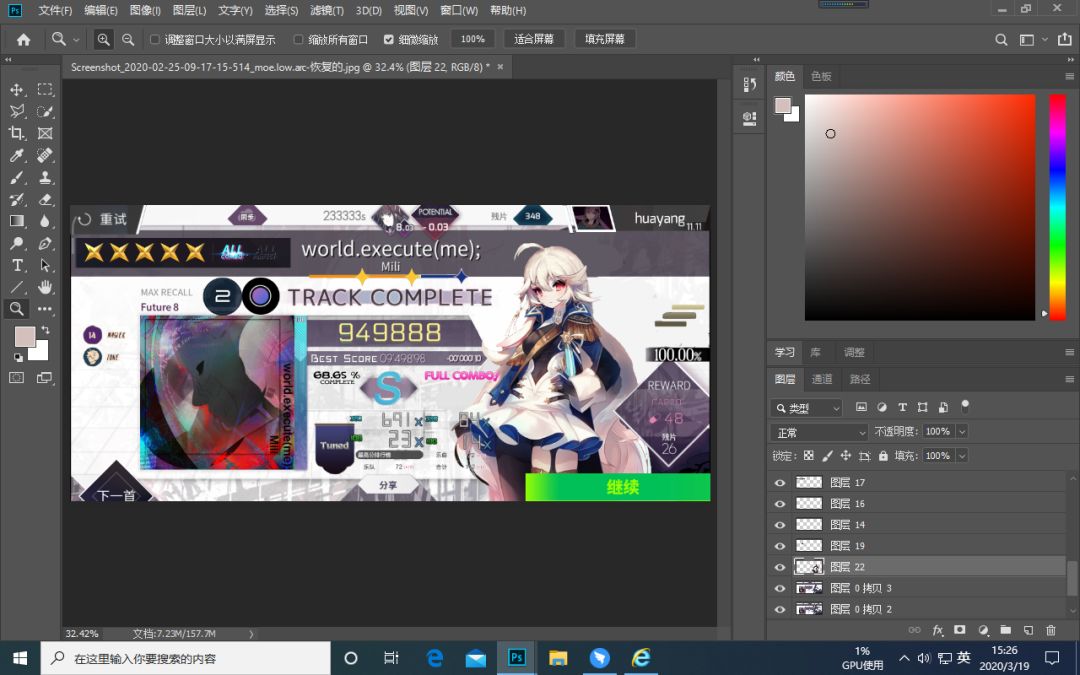The width and height of the screenshot is (1080, 675).
Task: Click the 适合屏幕 button
Action: coord(534,39)
